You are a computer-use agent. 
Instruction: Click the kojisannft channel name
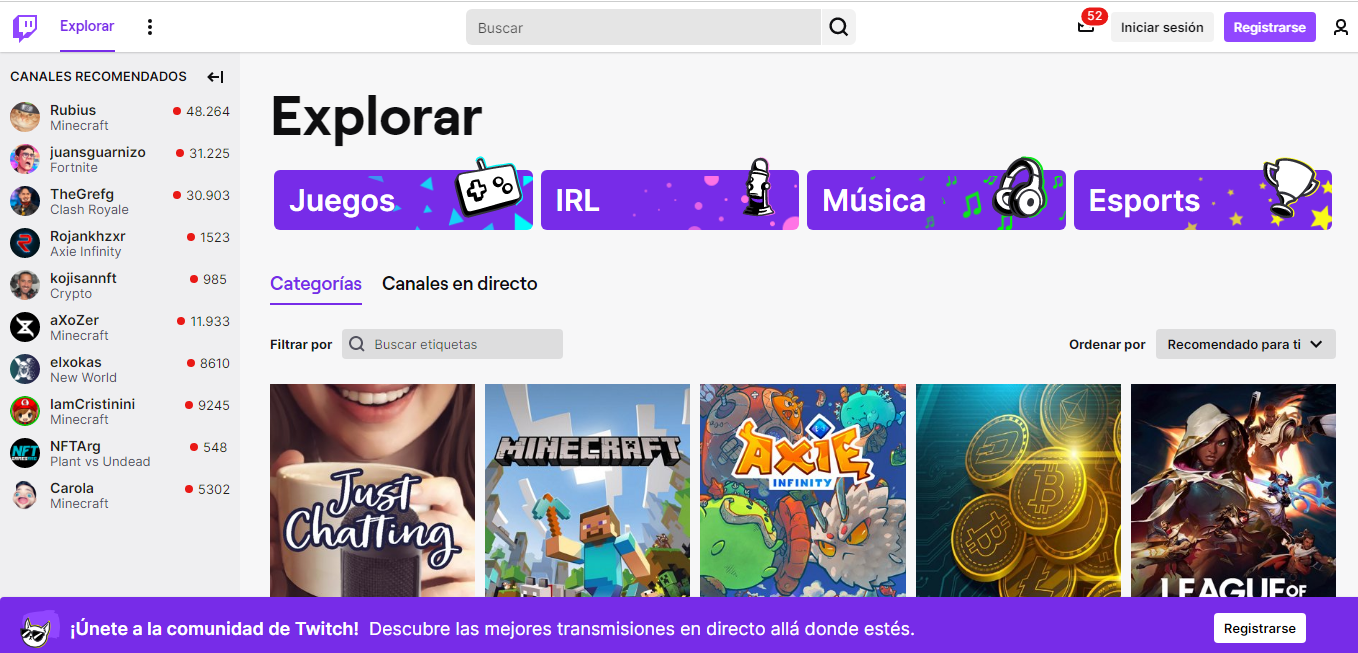pyautogui.click(x=83, y=278)
